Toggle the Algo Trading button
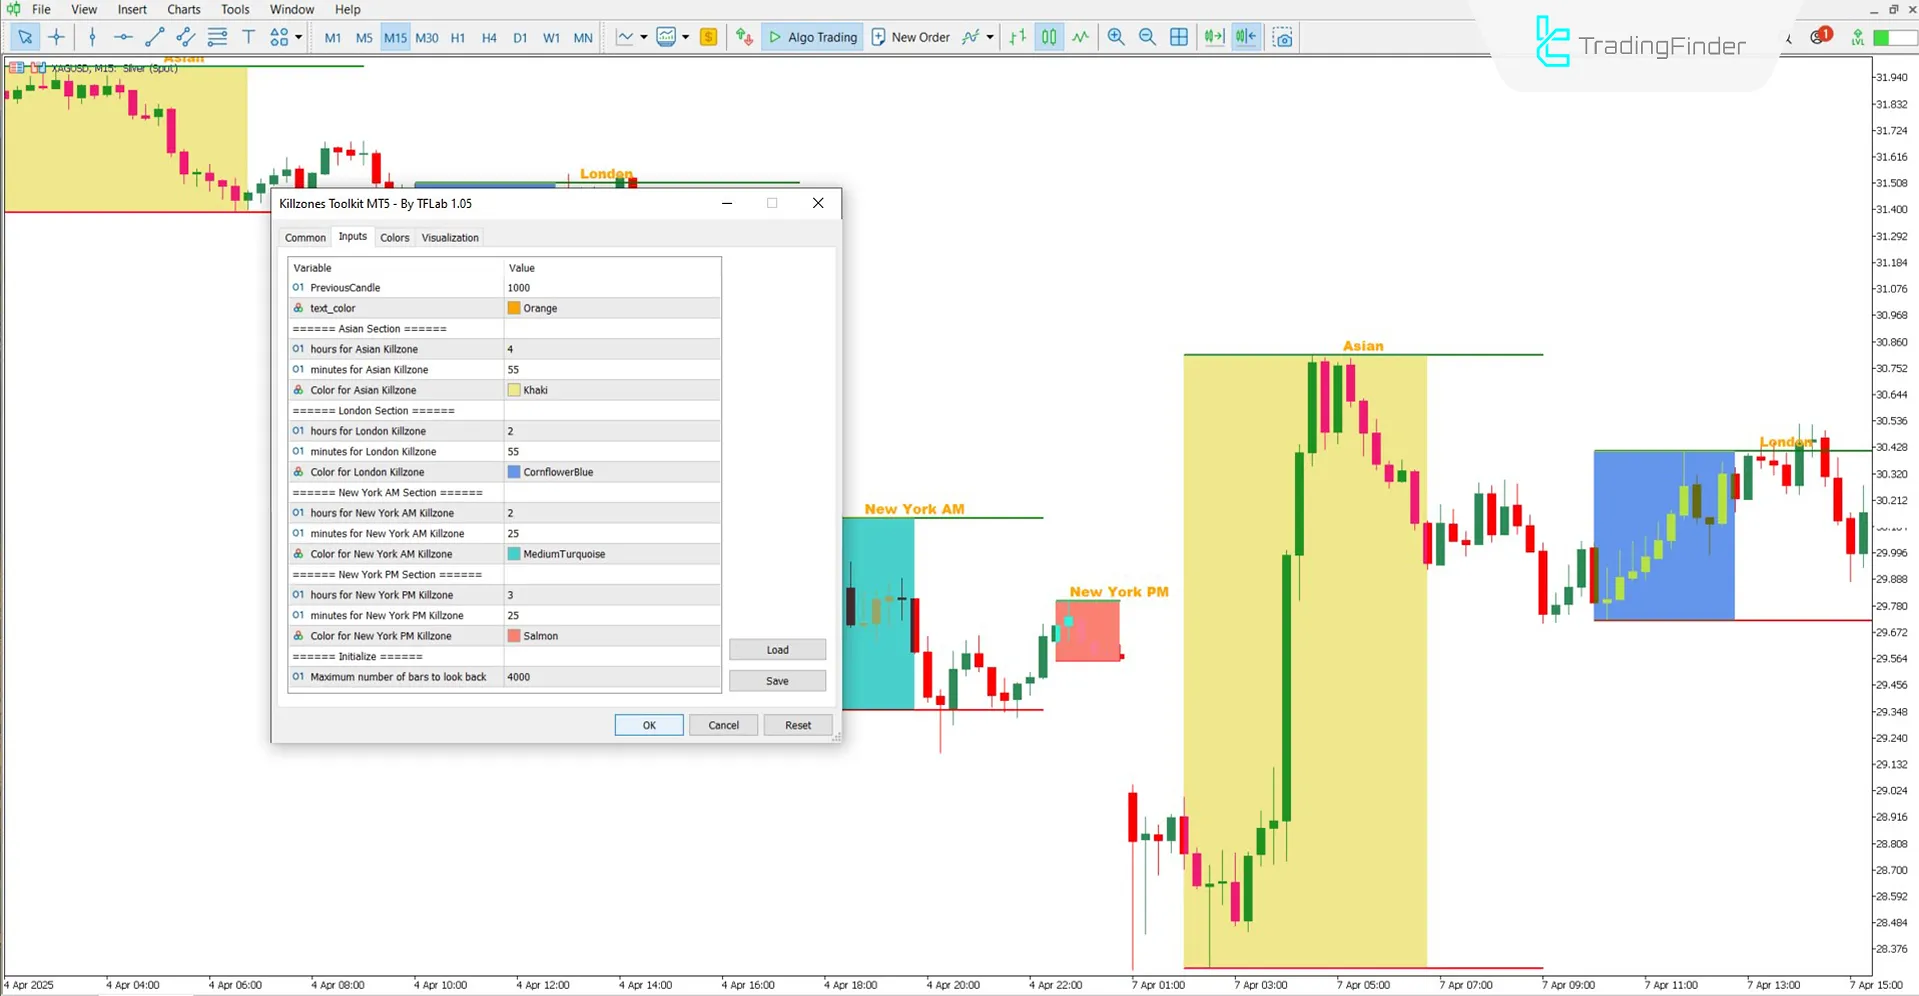The image size is (1919, 996). 811,37
